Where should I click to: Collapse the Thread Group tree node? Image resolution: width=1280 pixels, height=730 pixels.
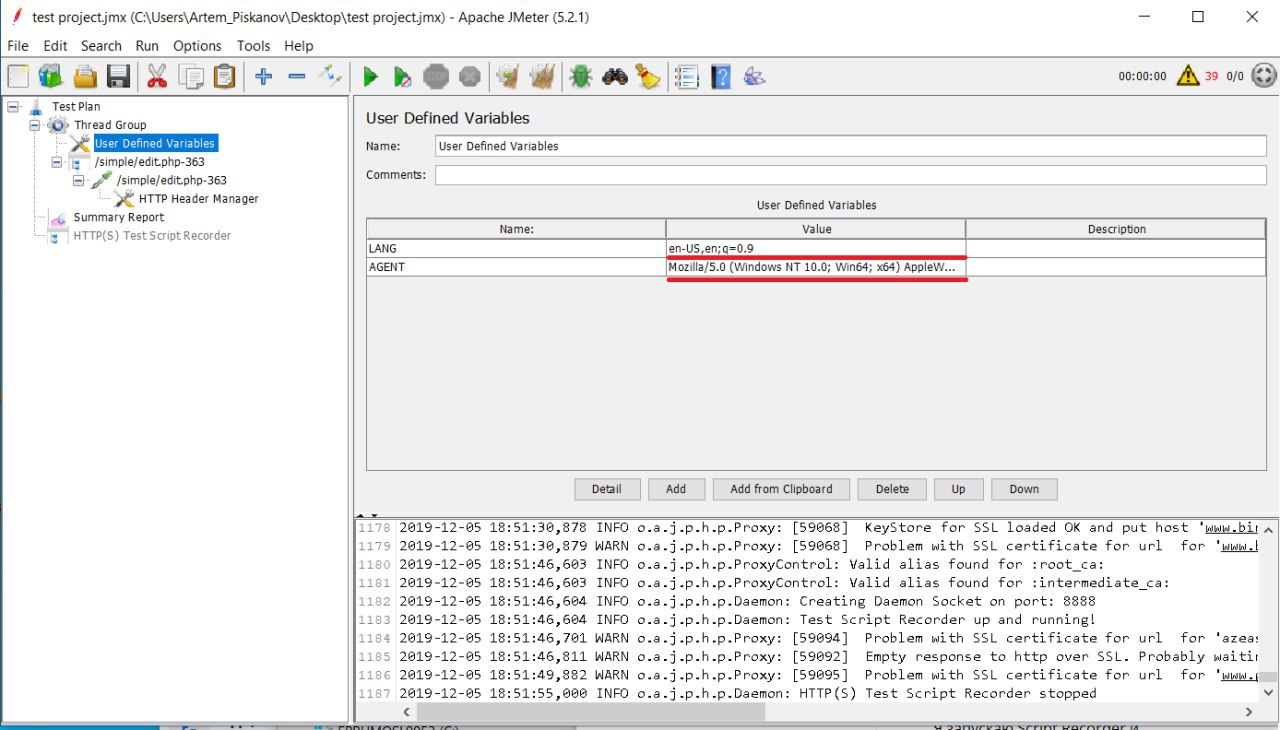(x=34, y=125)
